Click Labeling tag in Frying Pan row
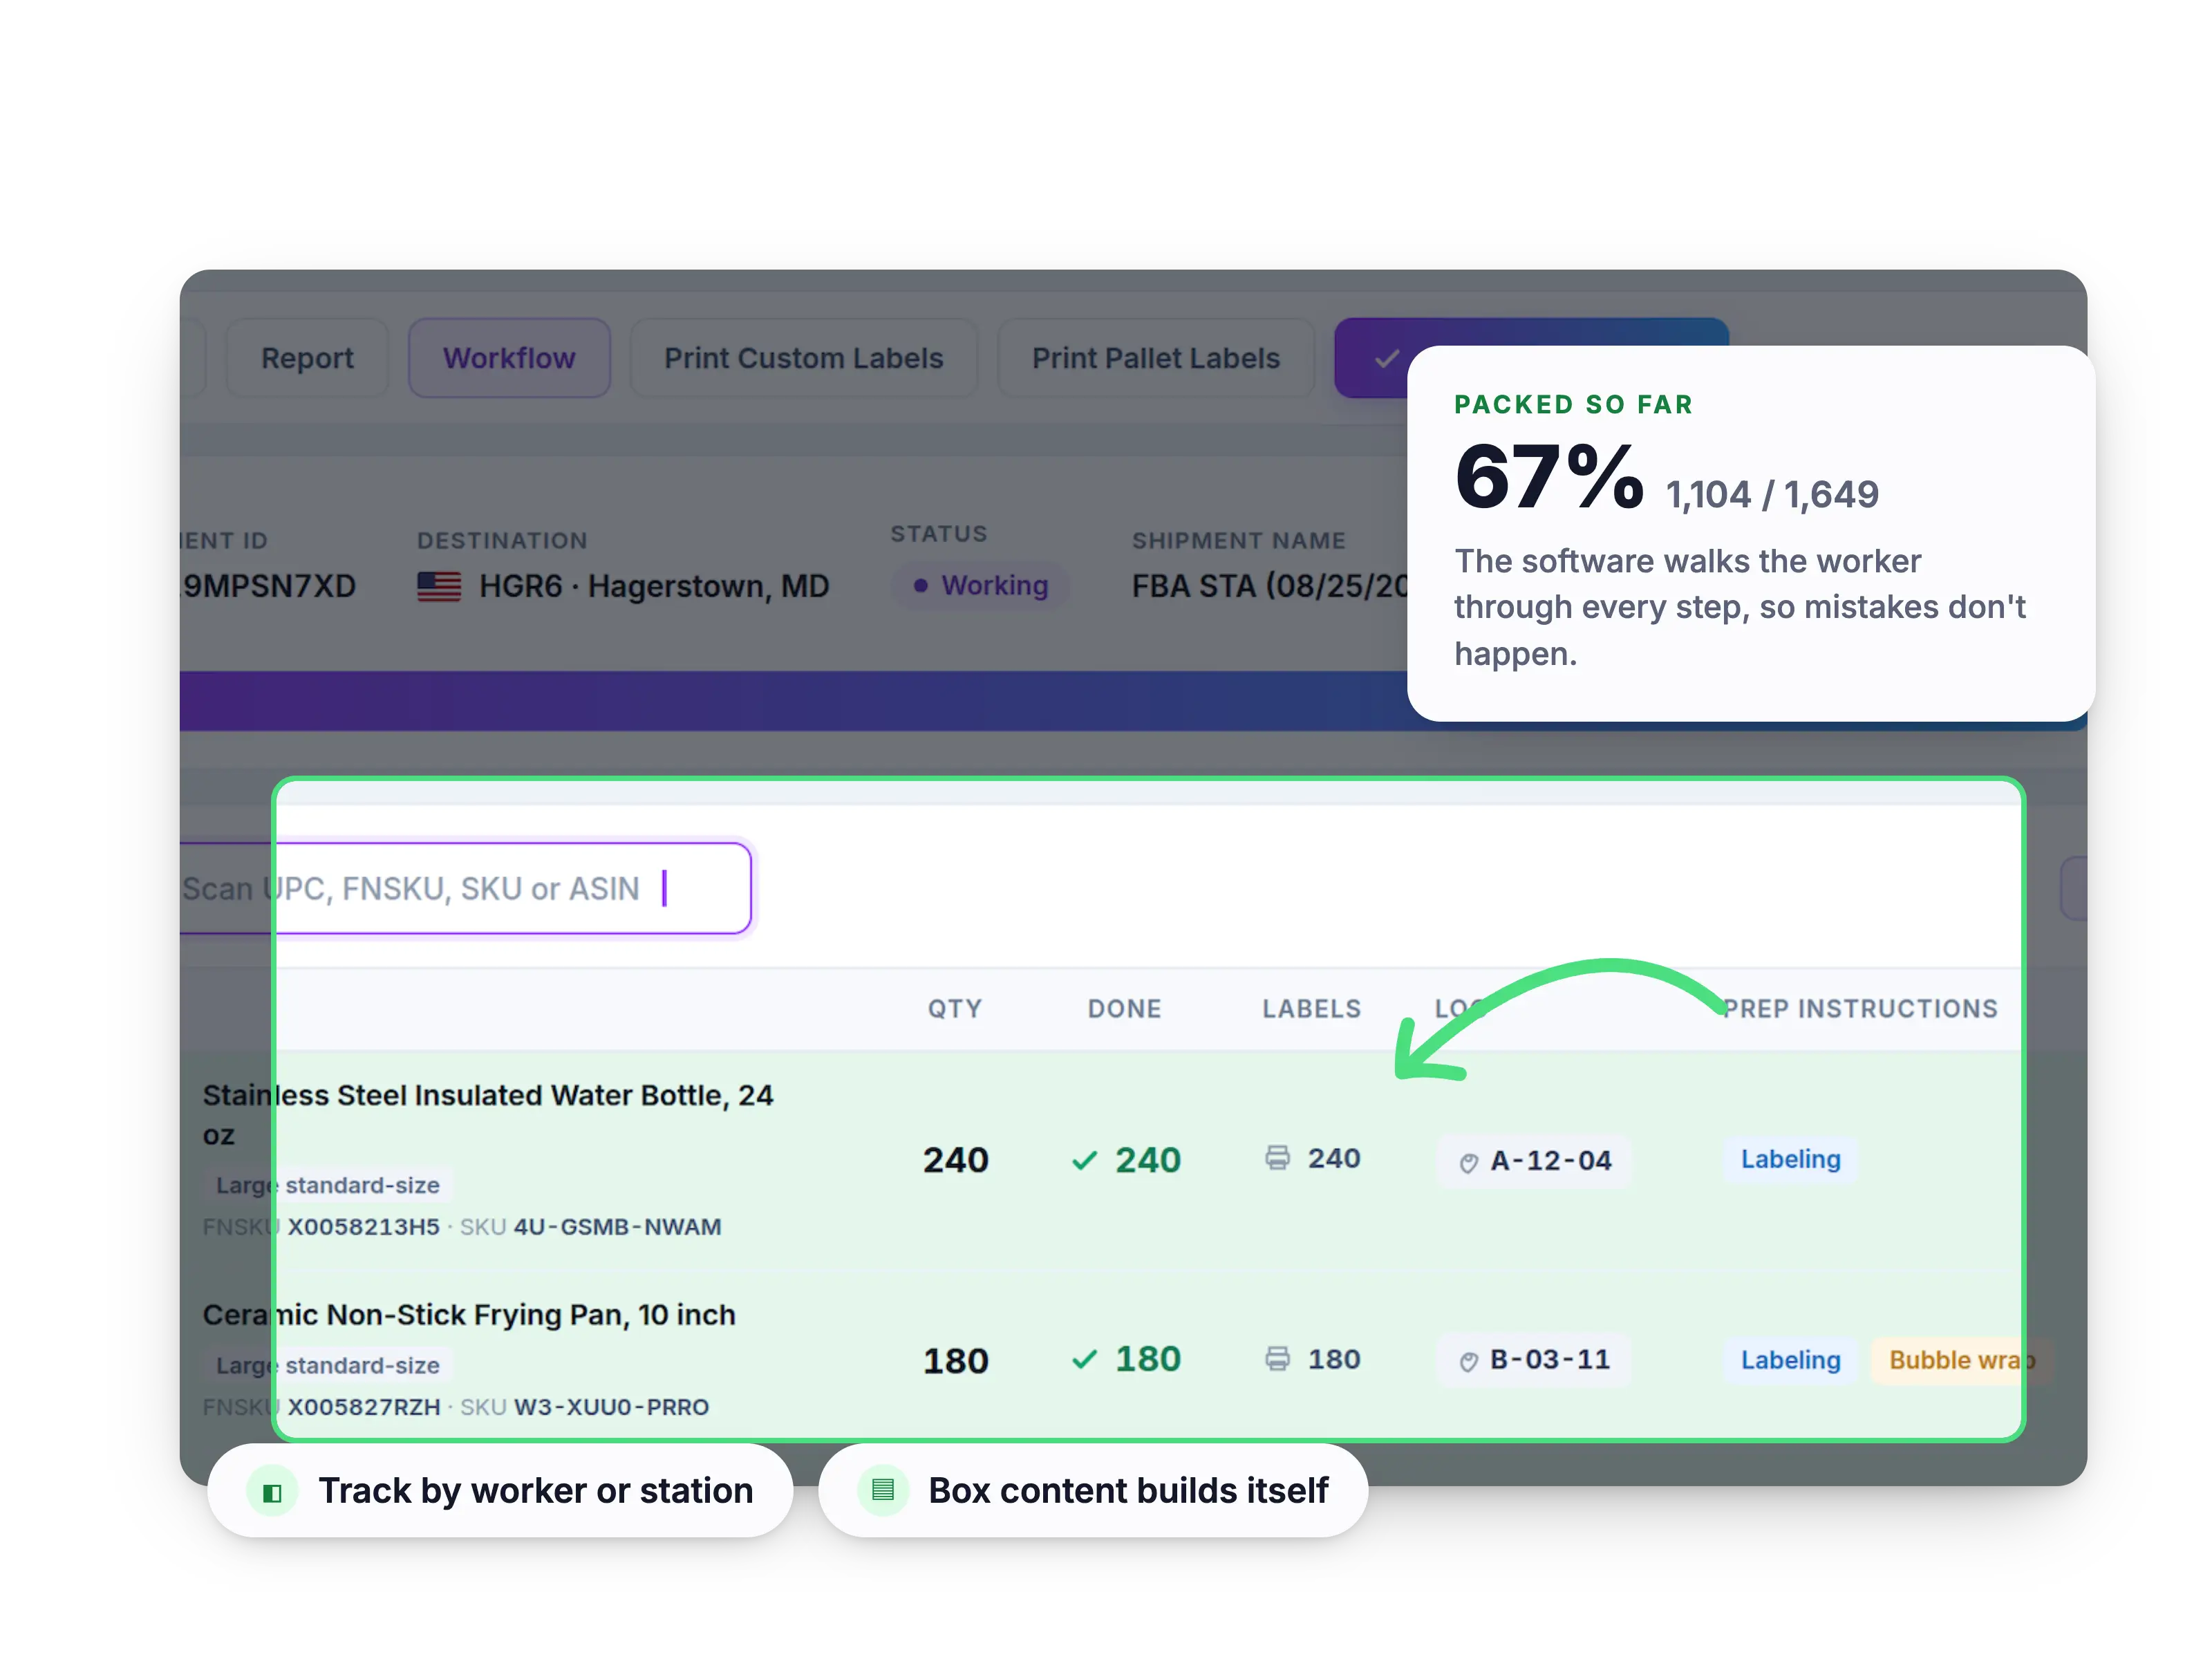Viewport: 2212px width, 1659px height. pyautogui.click(x=1790, y=1360)
